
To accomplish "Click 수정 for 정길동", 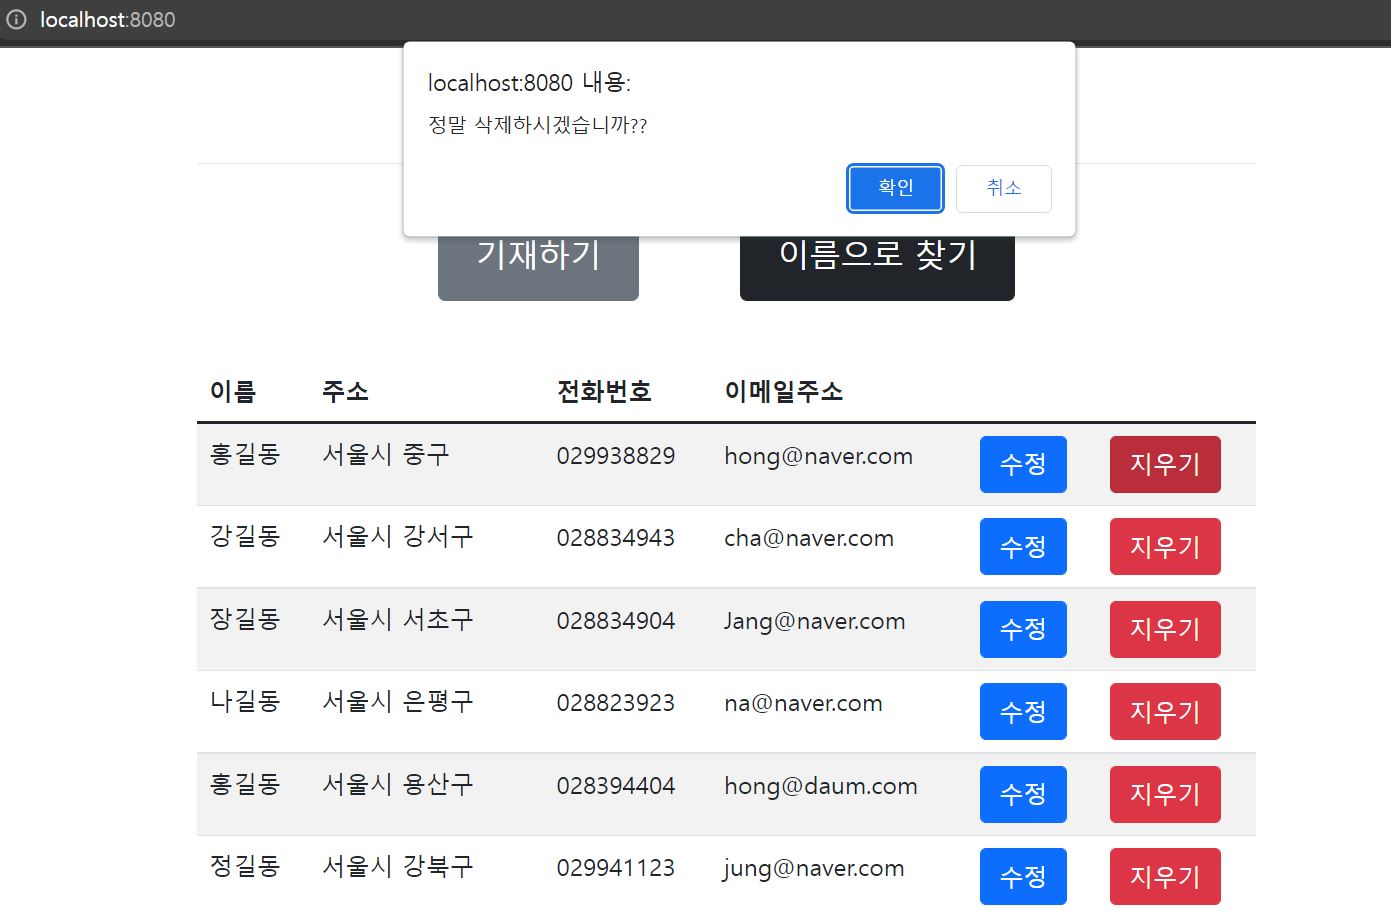I will pyautogui.click(x=1022, y=876).
